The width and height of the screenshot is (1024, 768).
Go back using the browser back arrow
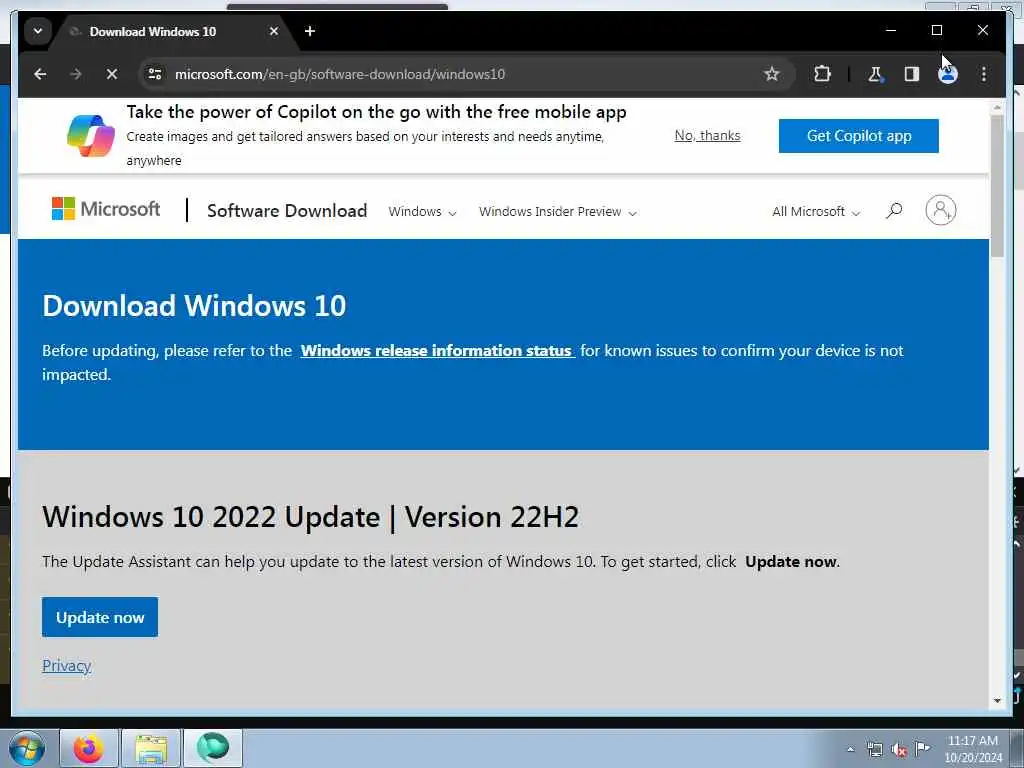point(40,74)
